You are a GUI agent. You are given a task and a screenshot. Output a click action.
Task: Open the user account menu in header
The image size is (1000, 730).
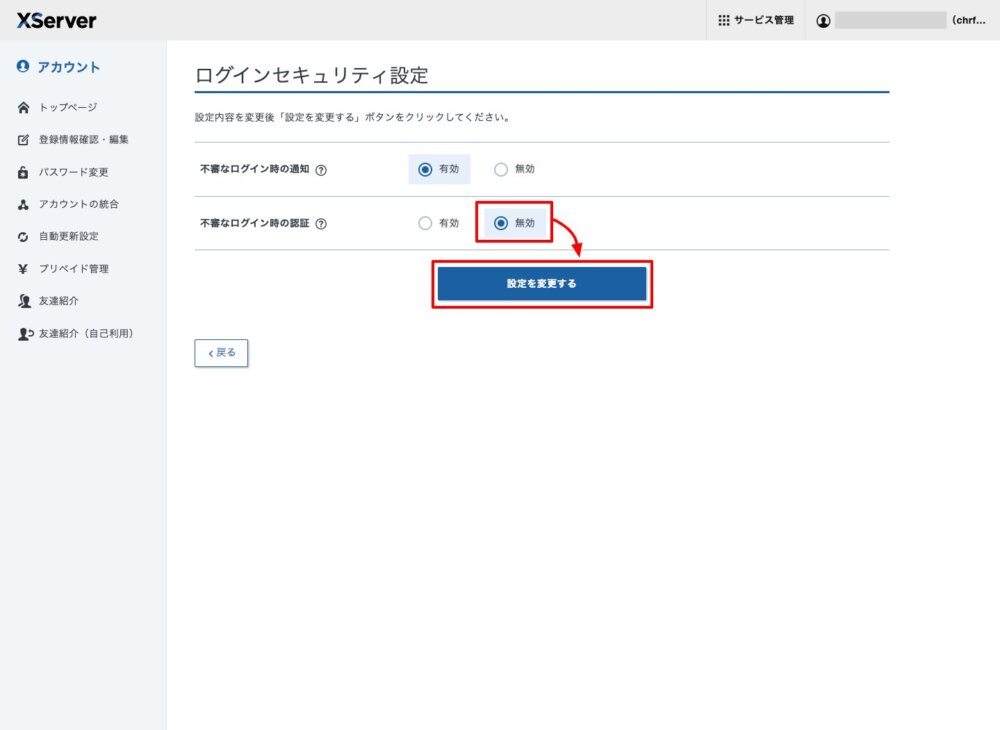tap(900, 20)
